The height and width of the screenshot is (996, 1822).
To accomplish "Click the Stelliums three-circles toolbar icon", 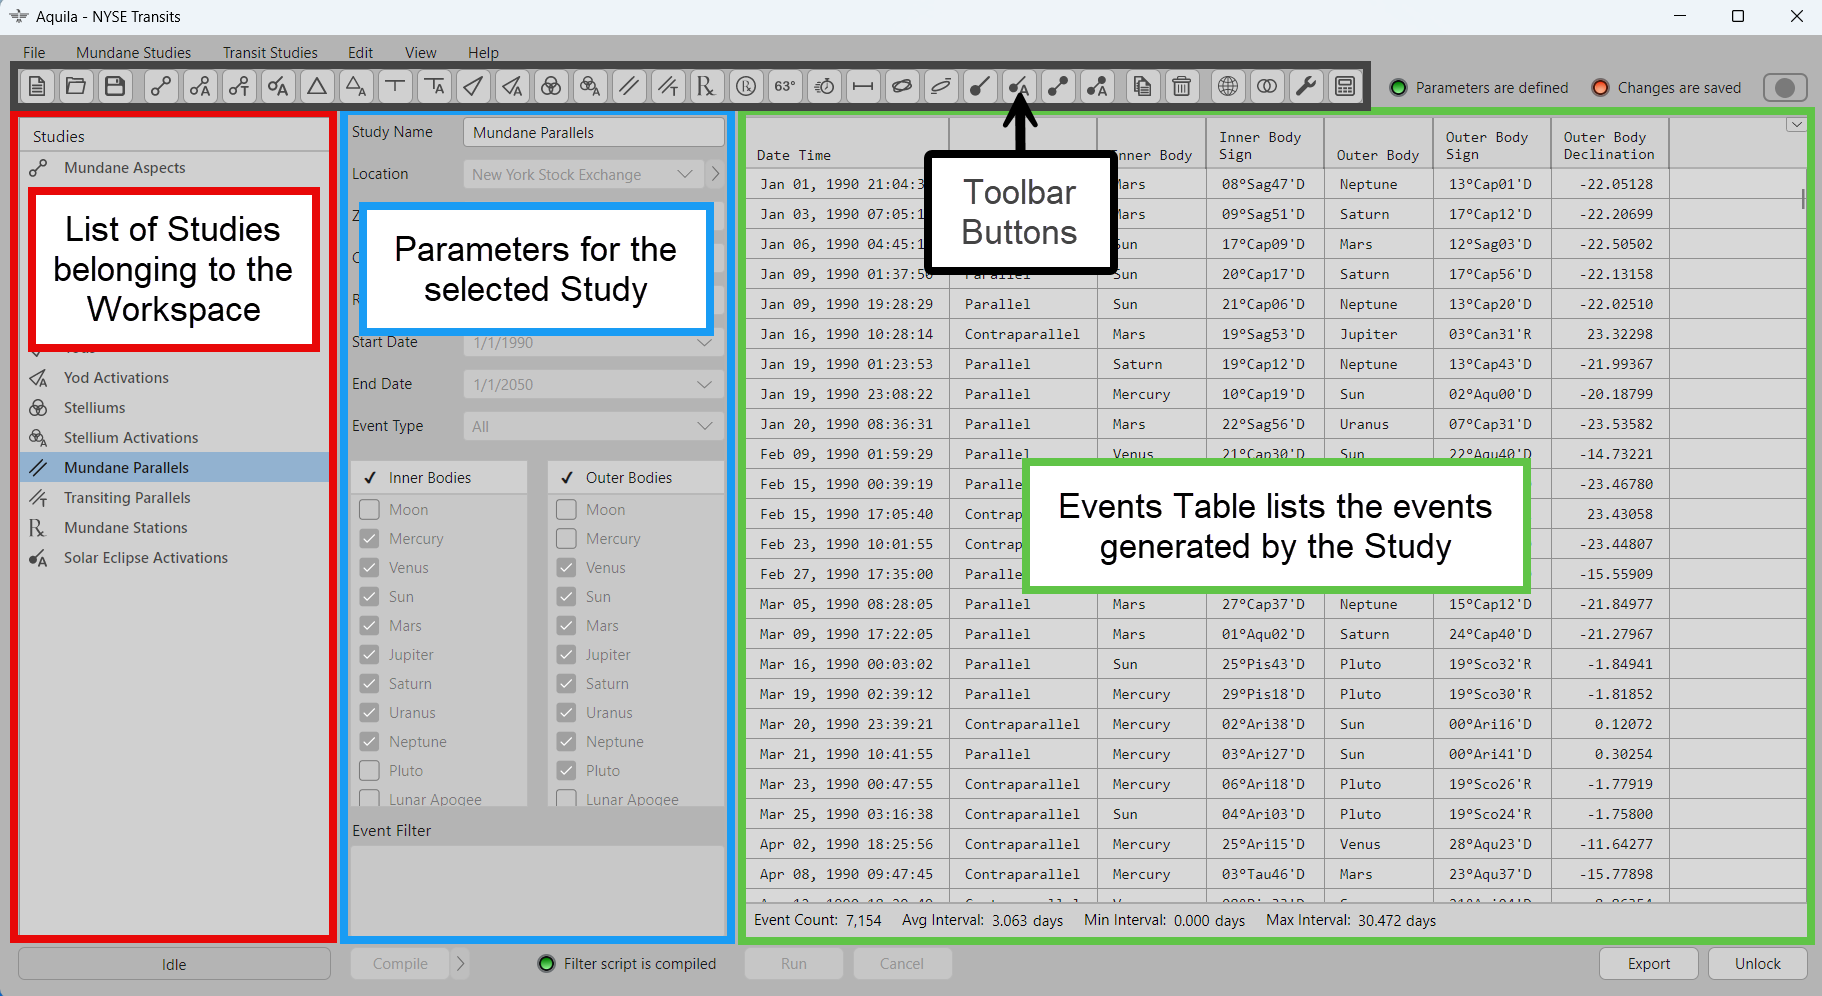I will 551,87.
